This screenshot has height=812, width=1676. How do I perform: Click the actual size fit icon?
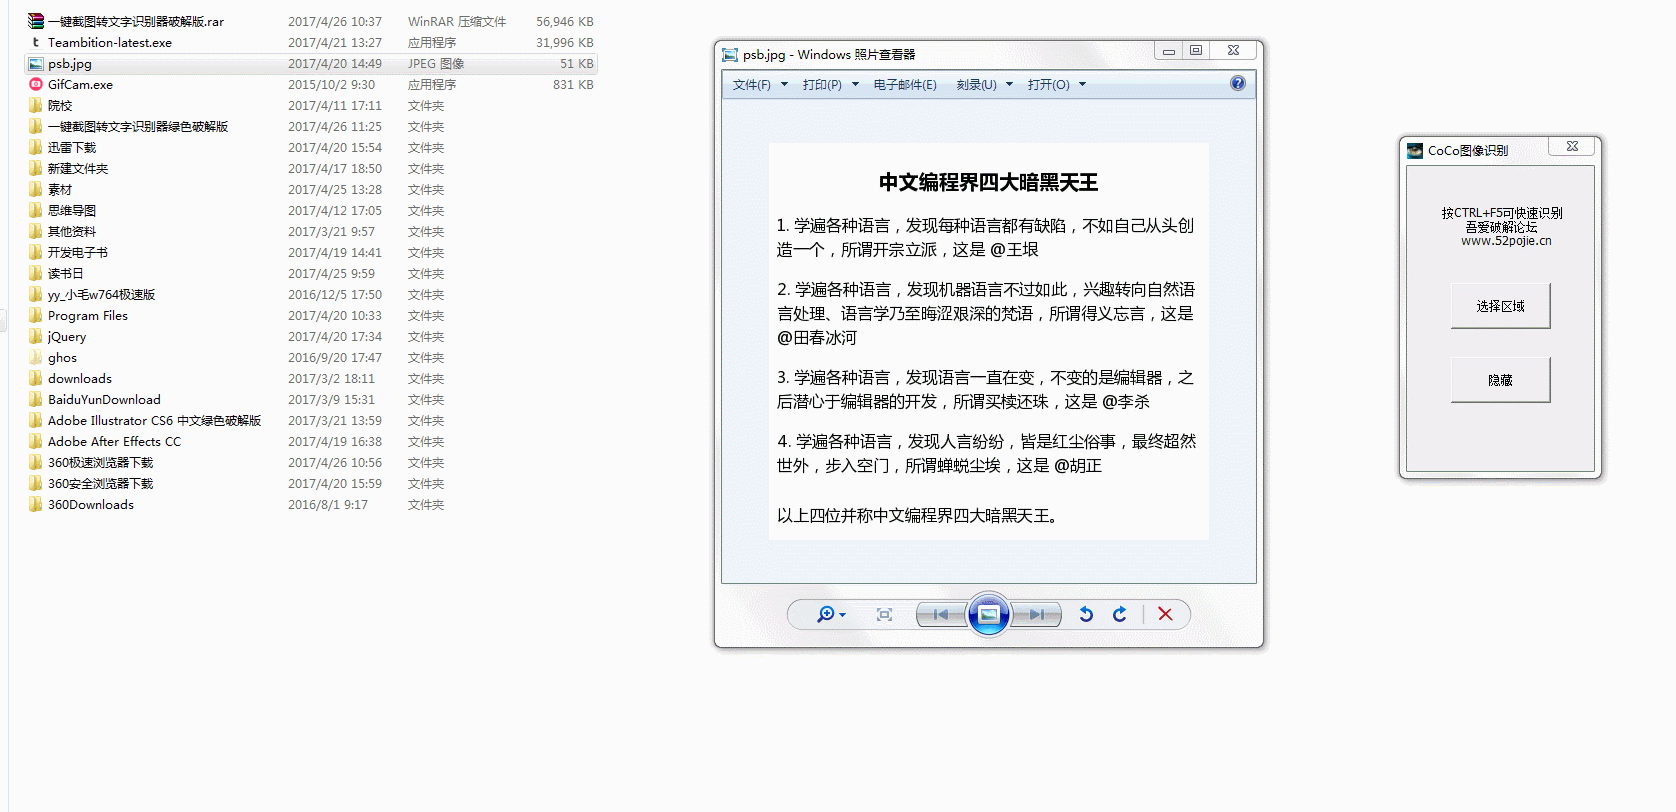[x=884, y=614]
